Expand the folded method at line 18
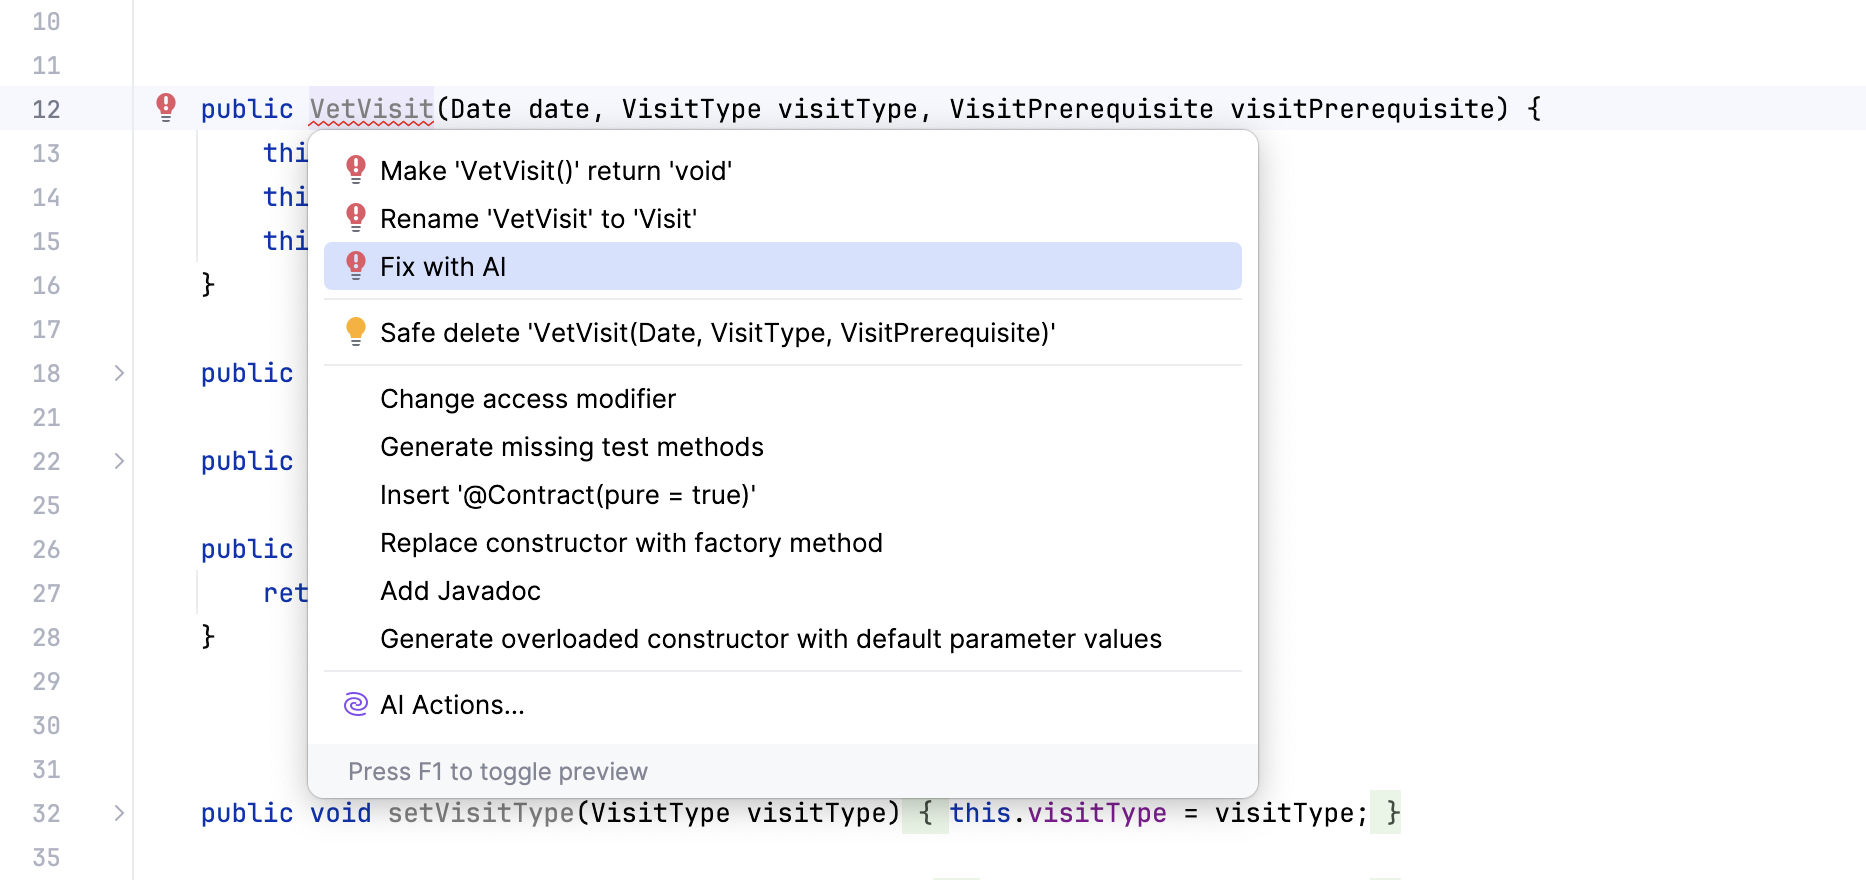1866x880 pixels. click(x=119, y=373)
